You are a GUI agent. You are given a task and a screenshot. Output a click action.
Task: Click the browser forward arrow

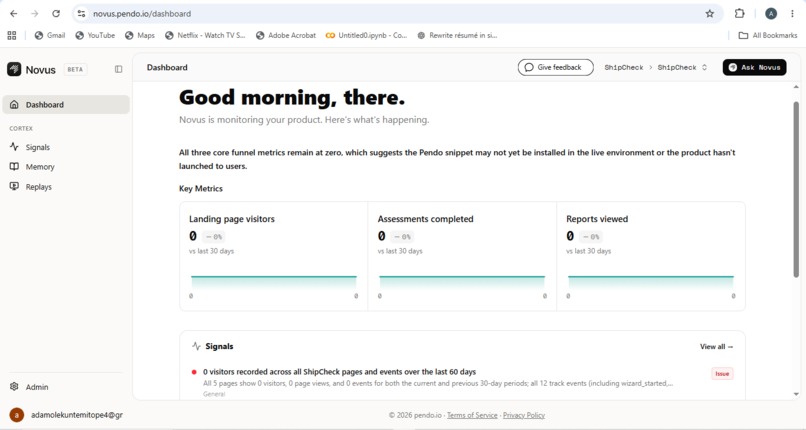tap(34, 14)
